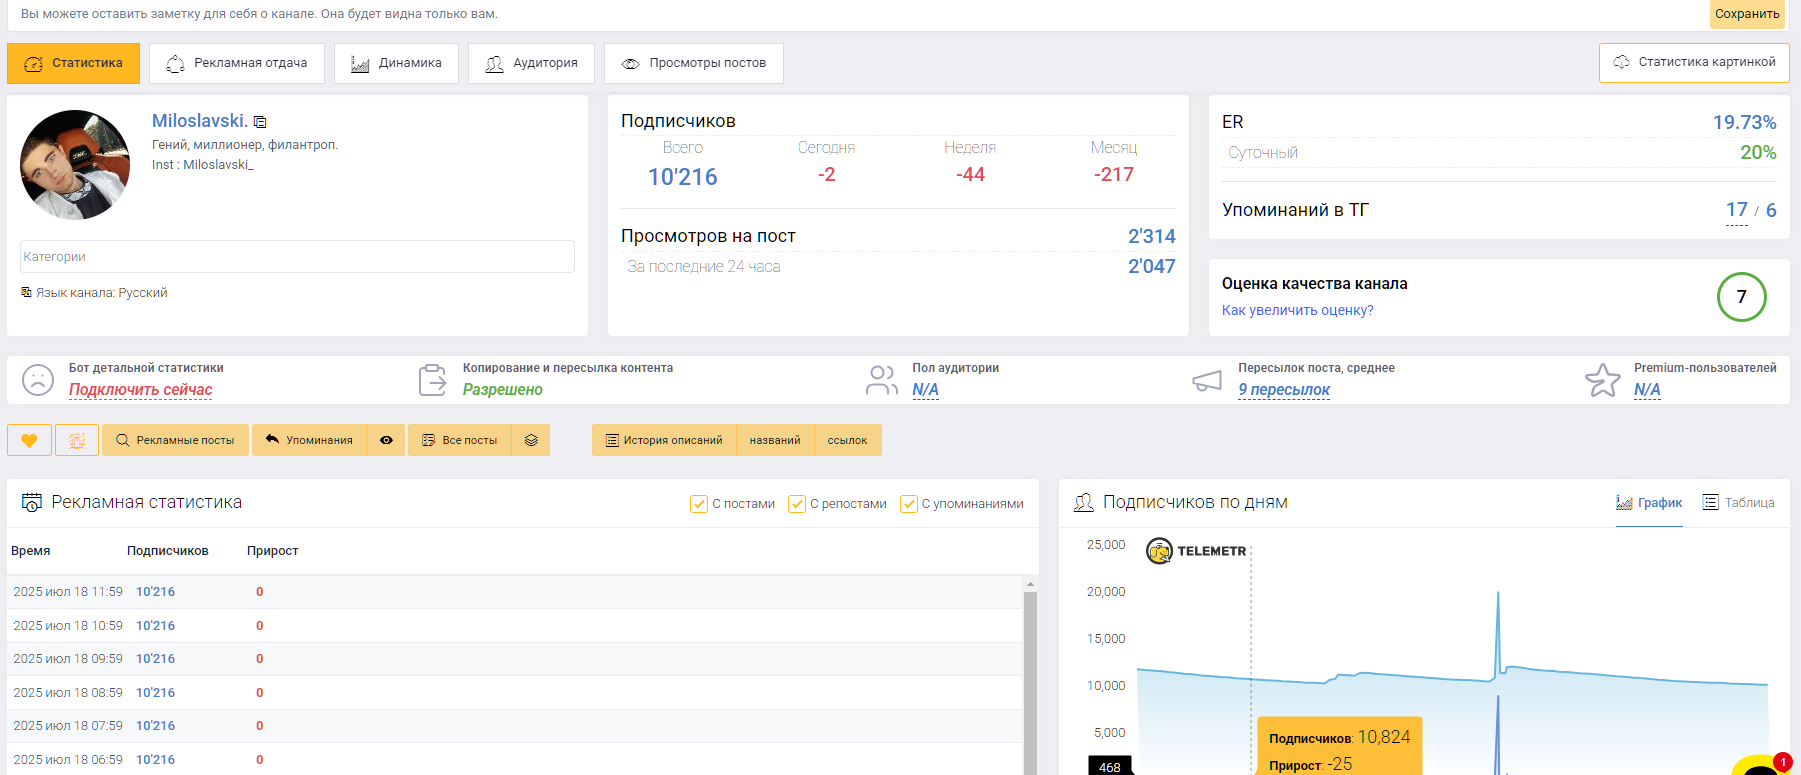Click the person icon beside Подписчиков по дням
Screen dimensions: 1801x775
(x=1083, y=502)
